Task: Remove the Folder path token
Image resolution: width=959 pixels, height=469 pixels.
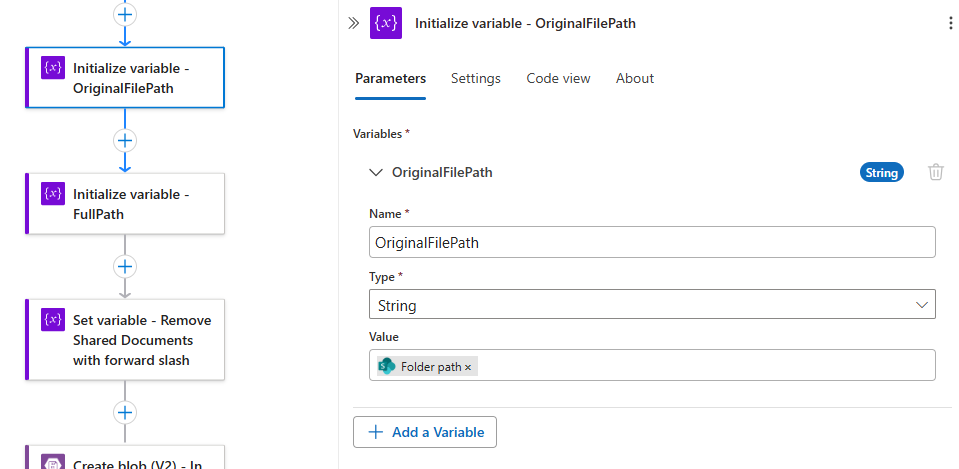Action: tap(468, 367)
